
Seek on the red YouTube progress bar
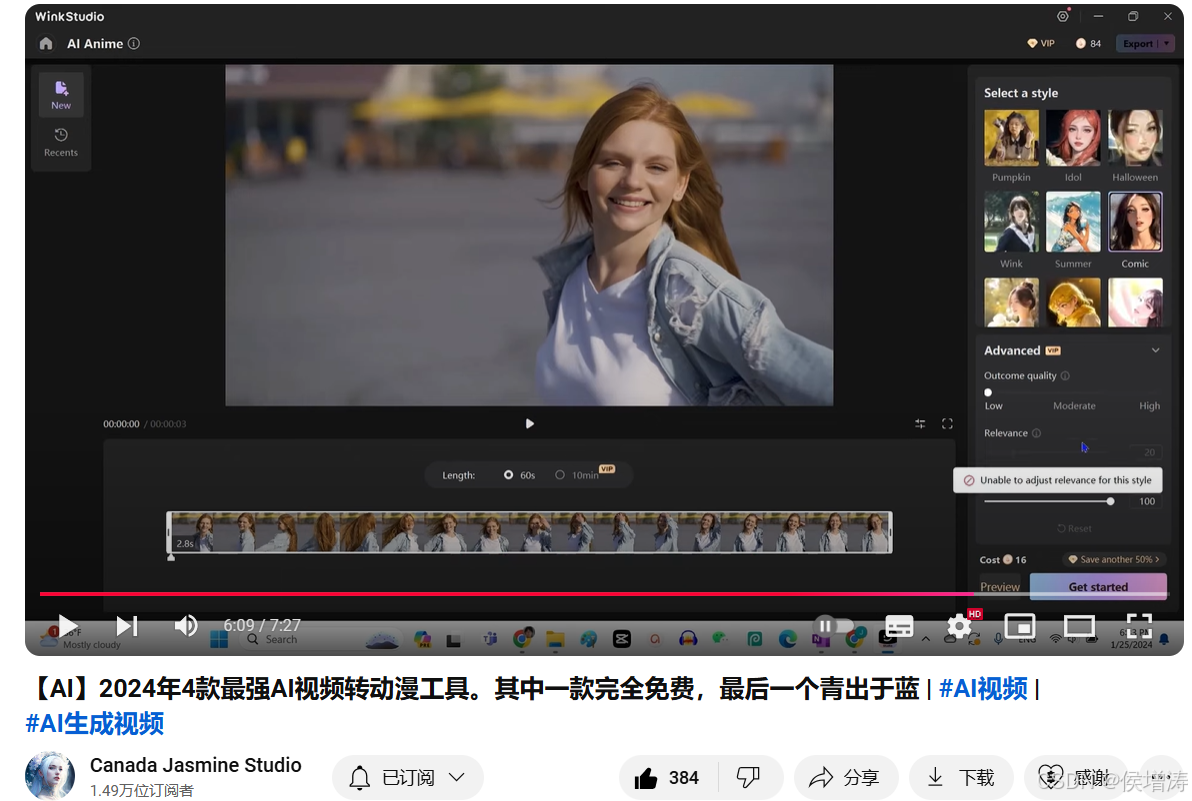[x=605, y=594]
